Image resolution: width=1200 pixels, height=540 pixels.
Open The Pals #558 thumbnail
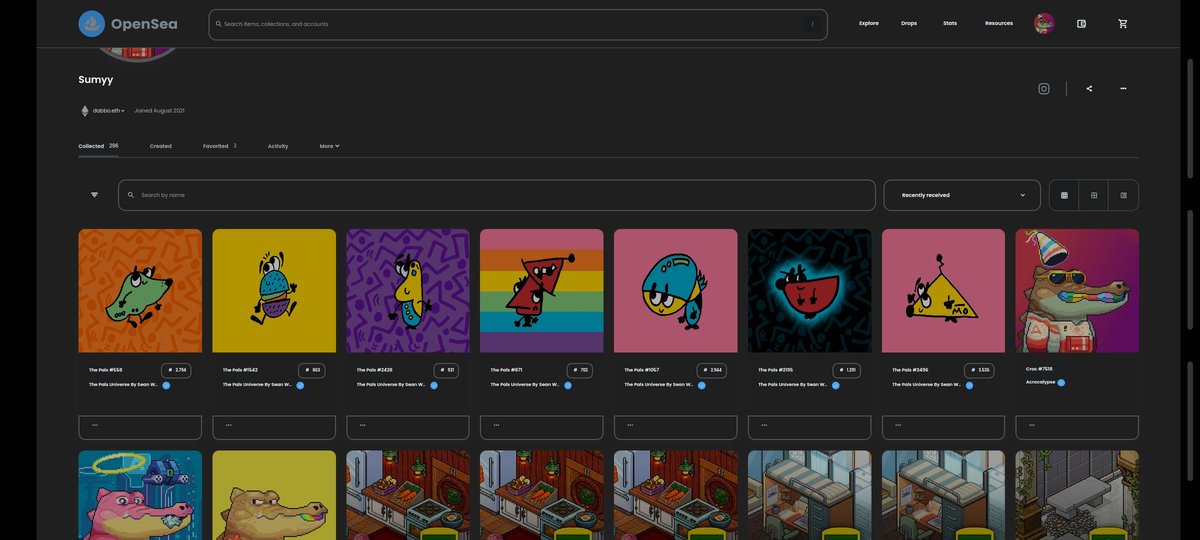click(140, 290)
